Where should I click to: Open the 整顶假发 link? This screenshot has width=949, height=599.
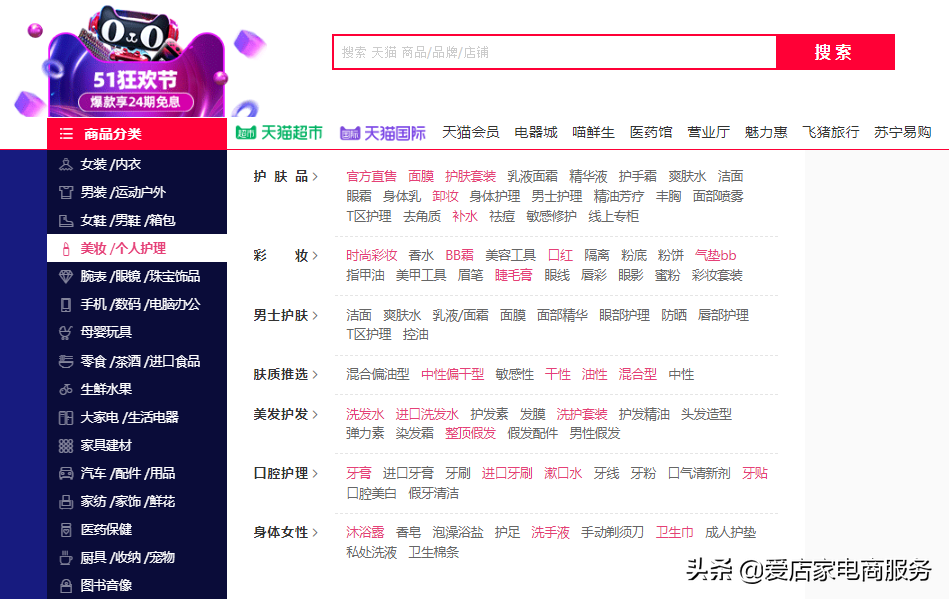(x=470, y=434)
